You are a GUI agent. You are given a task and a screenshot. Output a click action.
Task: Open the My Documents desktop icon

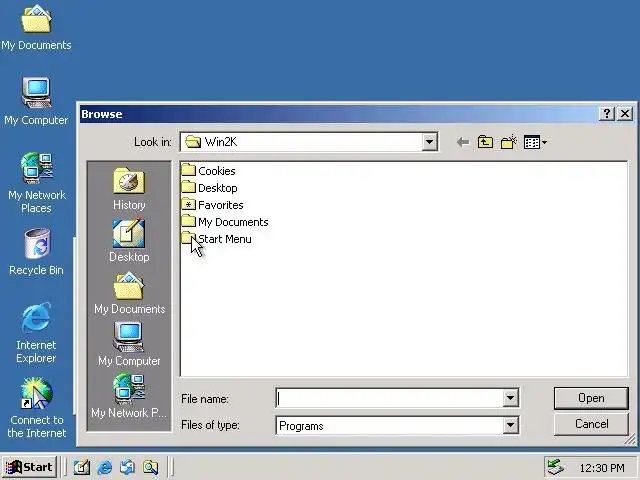click(36, 27)
